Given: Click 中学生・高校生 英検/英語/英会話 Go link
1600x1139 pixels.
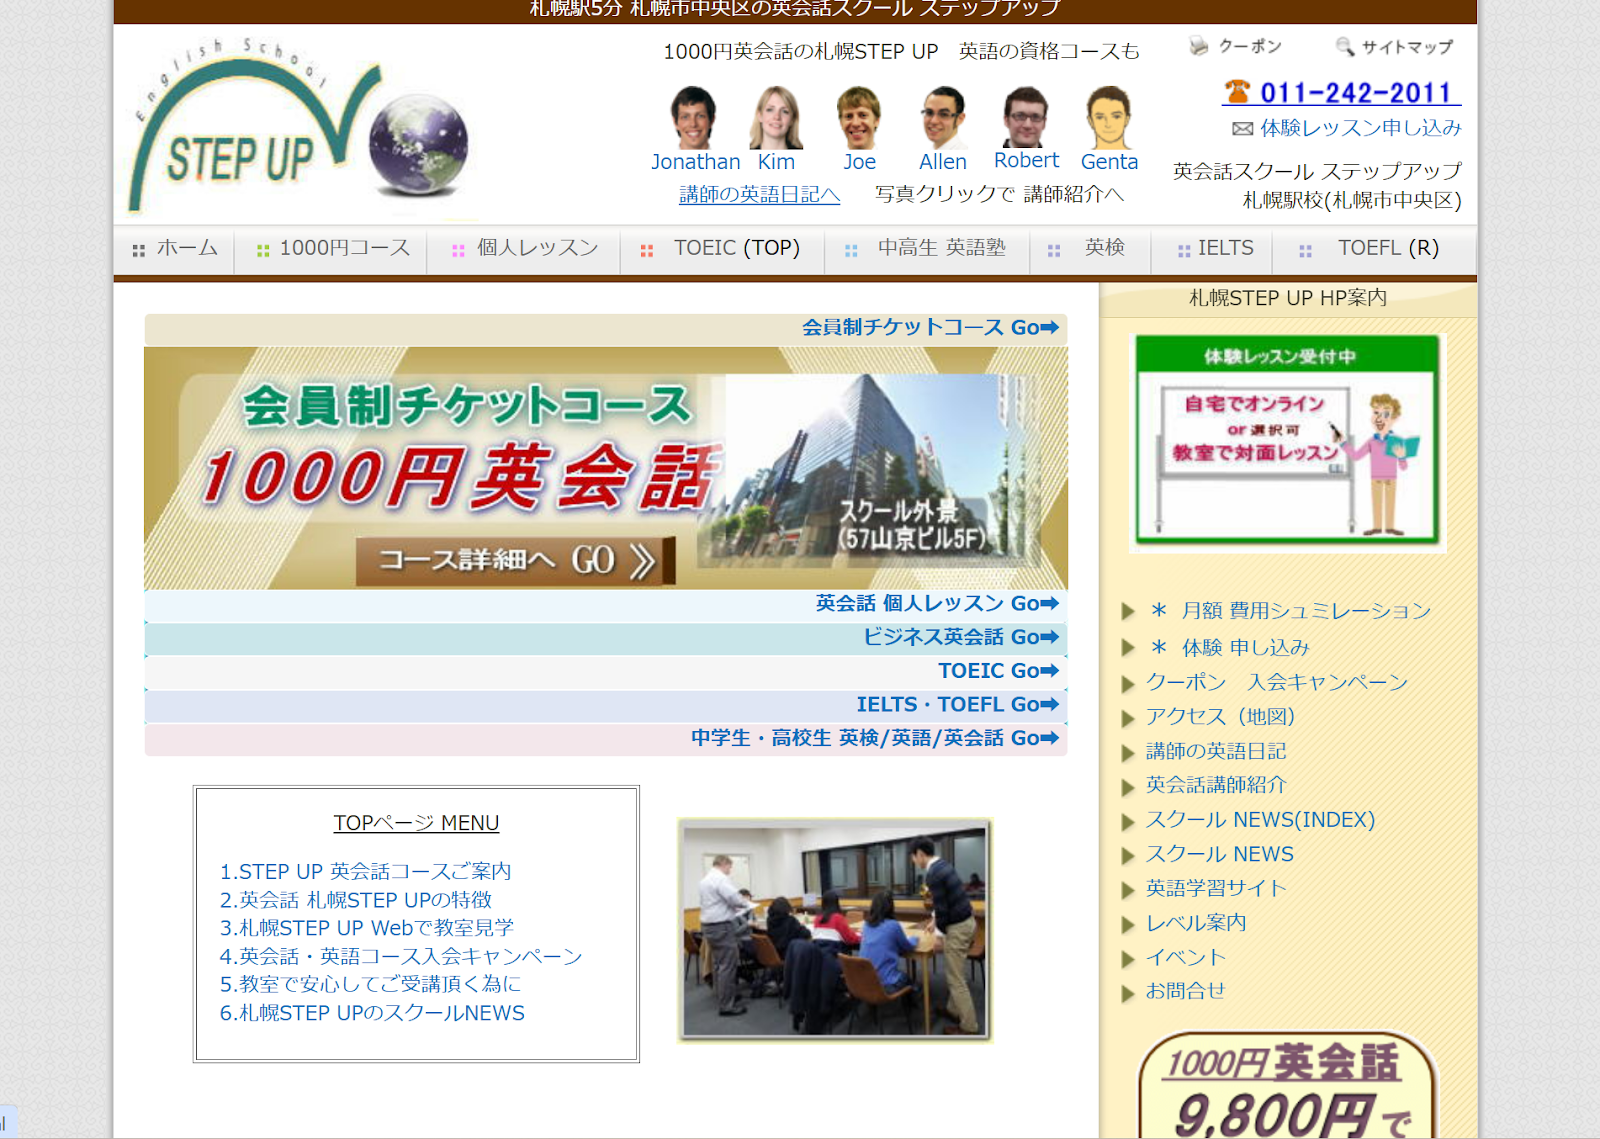Looking at the screenshot, I should click(875, 738).
